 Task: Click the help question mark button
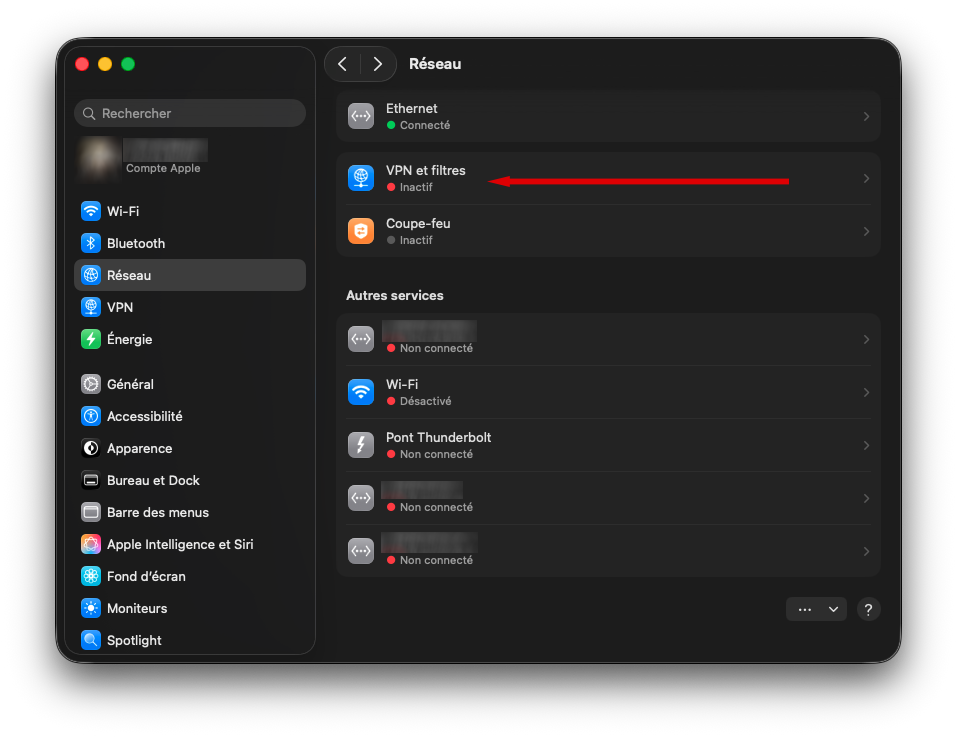point(869,609)
